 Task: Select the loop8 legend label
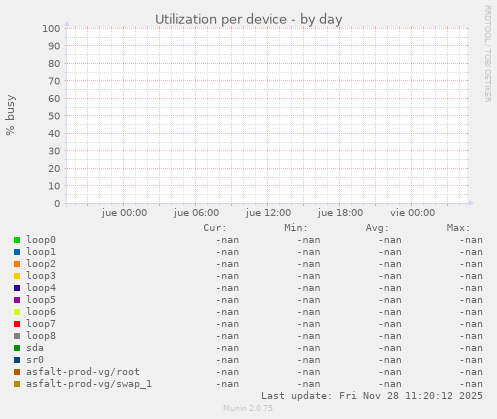coord(41,336)
